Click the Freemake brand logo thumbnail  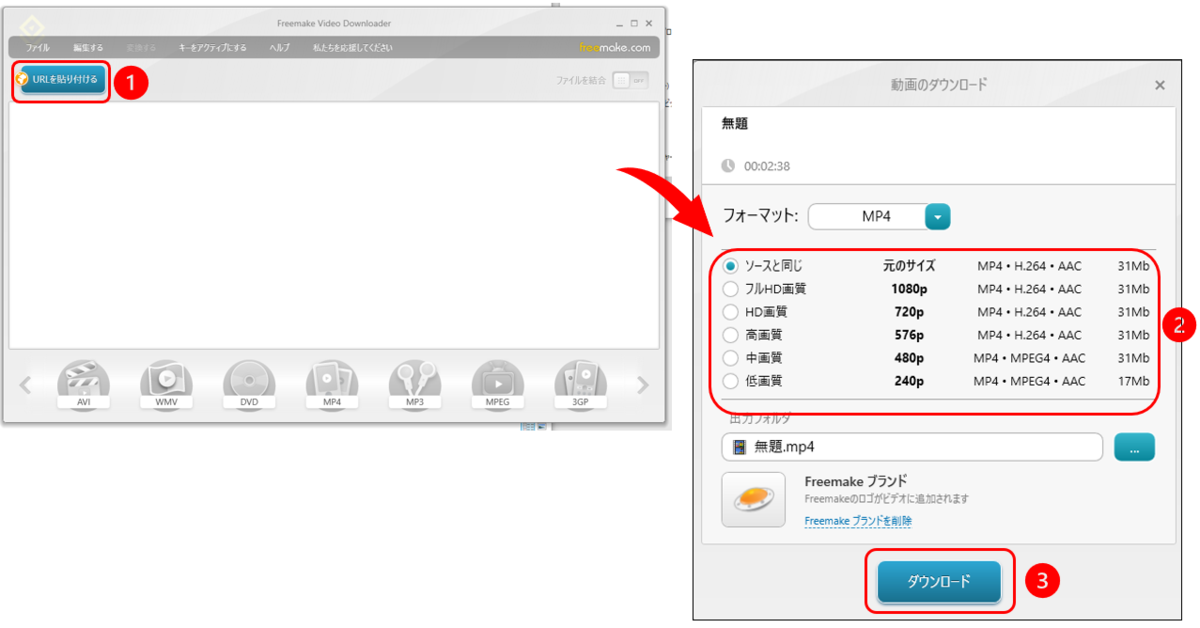[x=753, y=500]
